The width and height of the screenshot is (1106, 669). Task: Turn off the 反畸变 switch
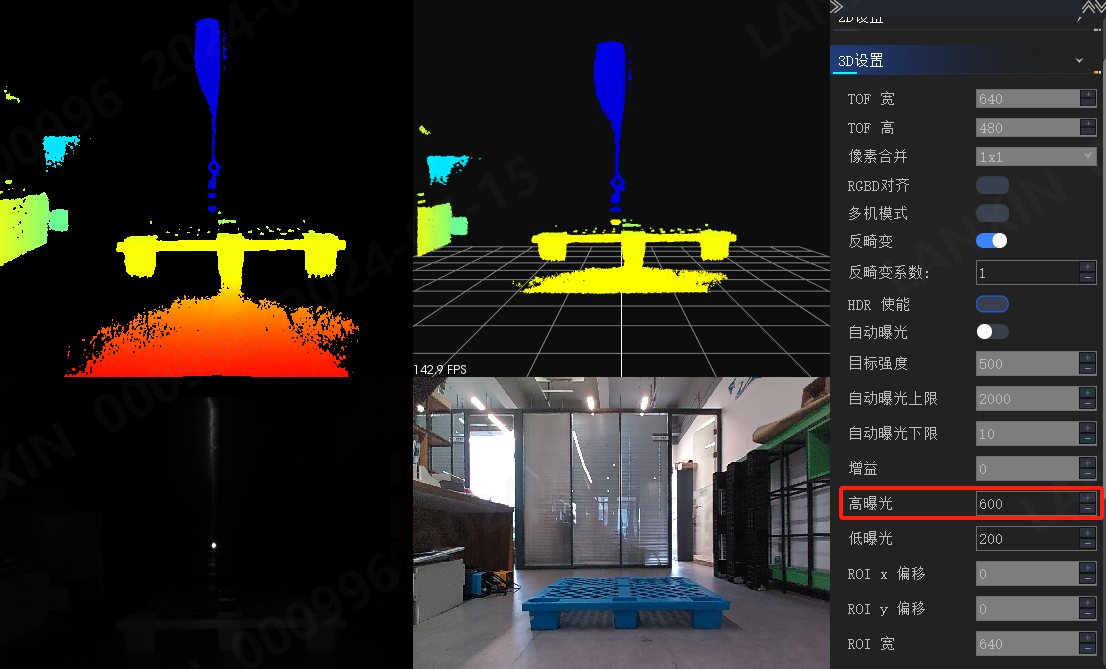[992, 241]
